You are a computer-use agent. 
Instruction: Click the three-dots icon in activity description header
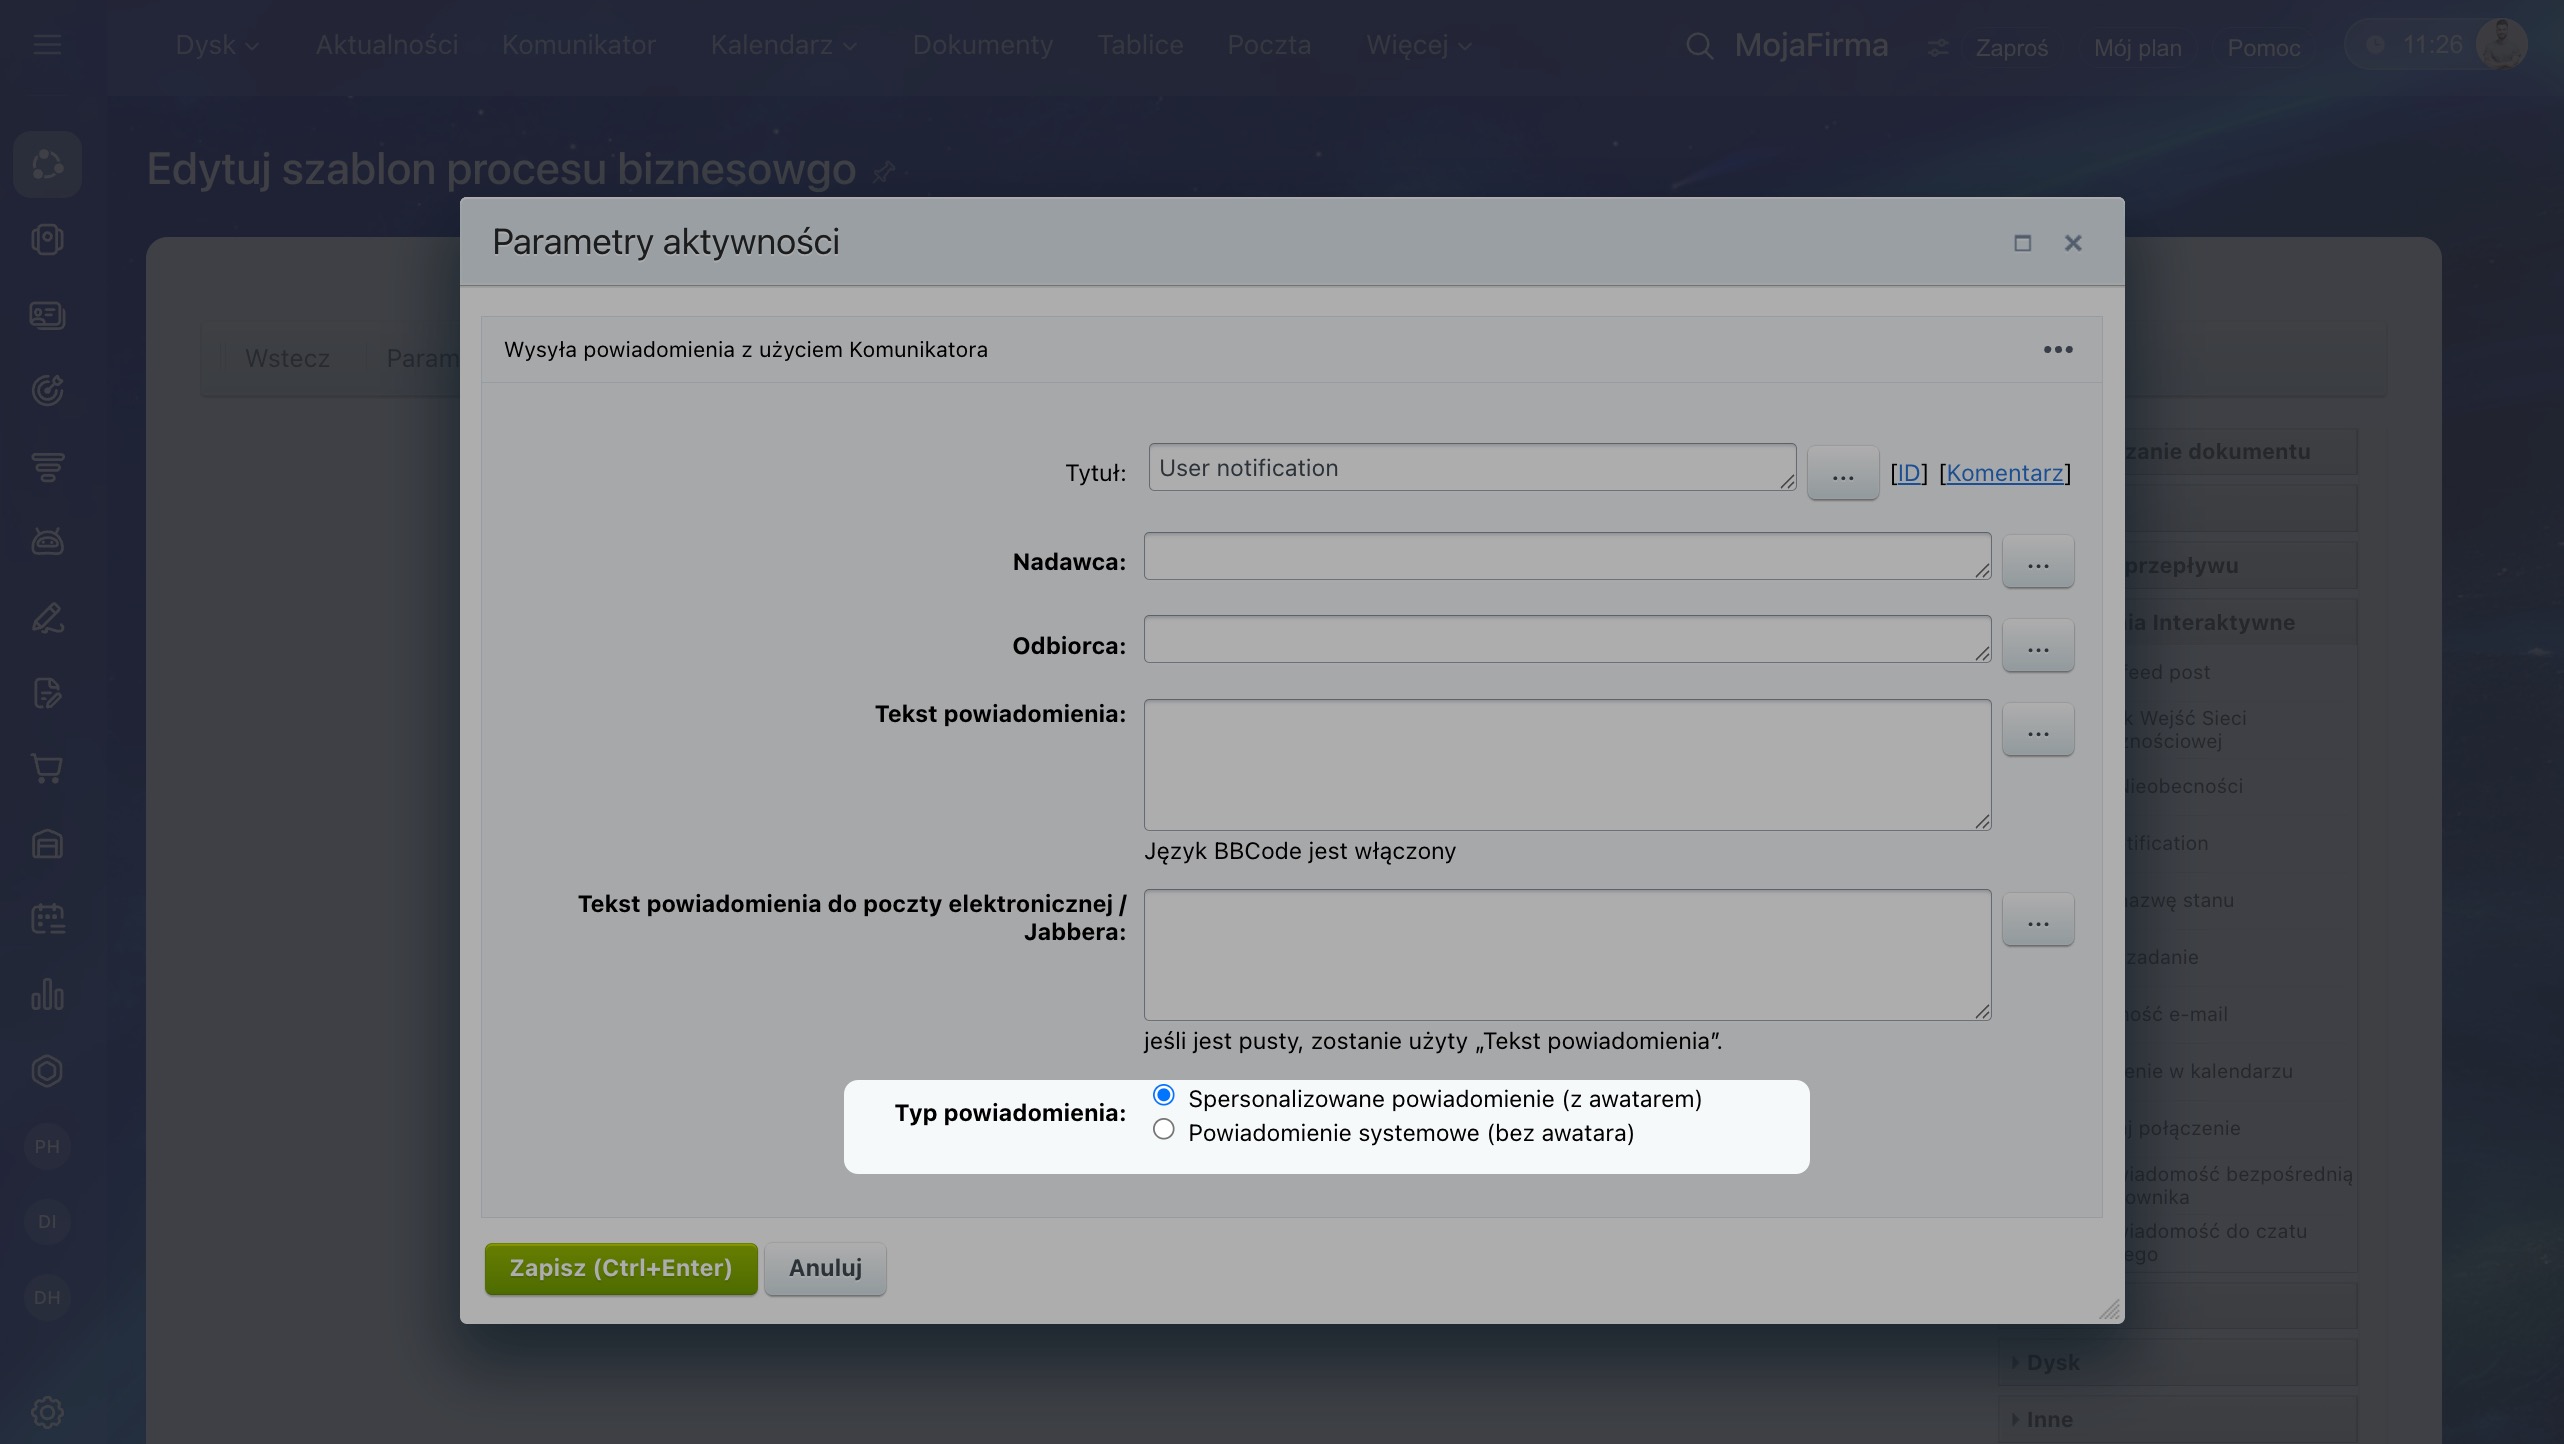(2057, 350)
